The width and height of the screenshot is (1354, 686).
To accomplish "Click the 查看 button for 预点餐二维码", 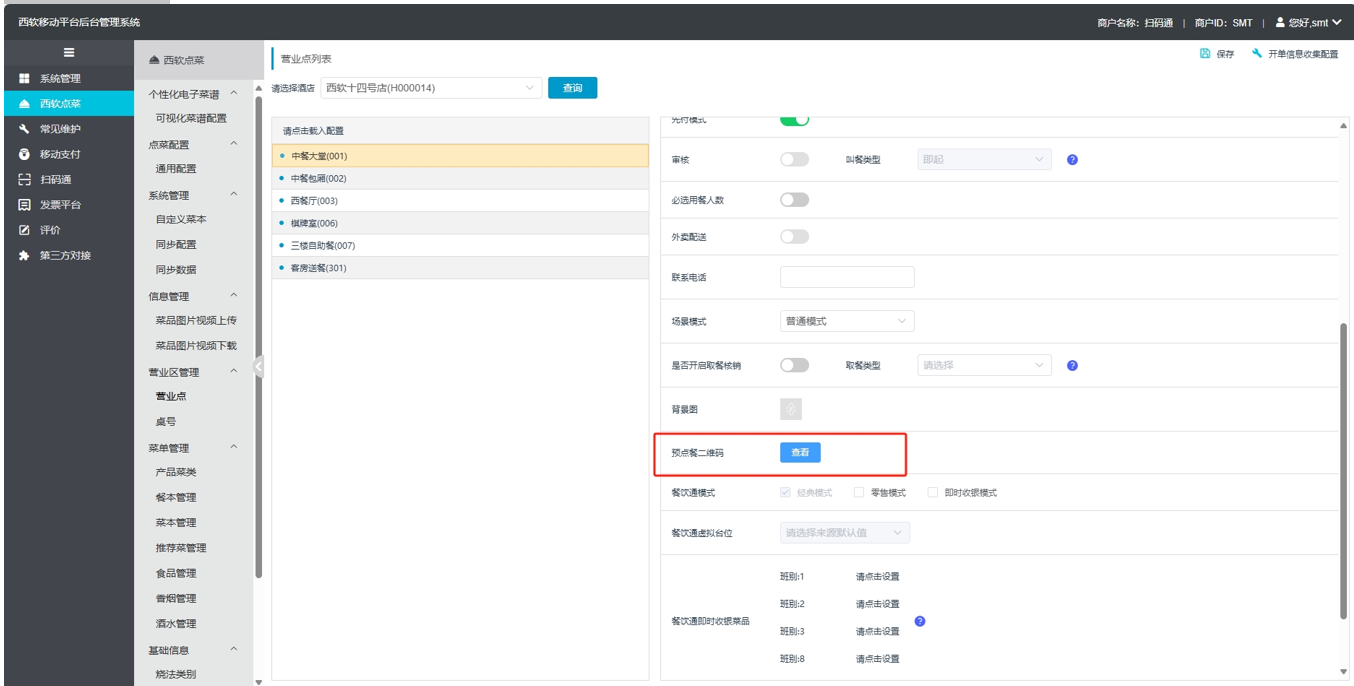I will point(800,453).
